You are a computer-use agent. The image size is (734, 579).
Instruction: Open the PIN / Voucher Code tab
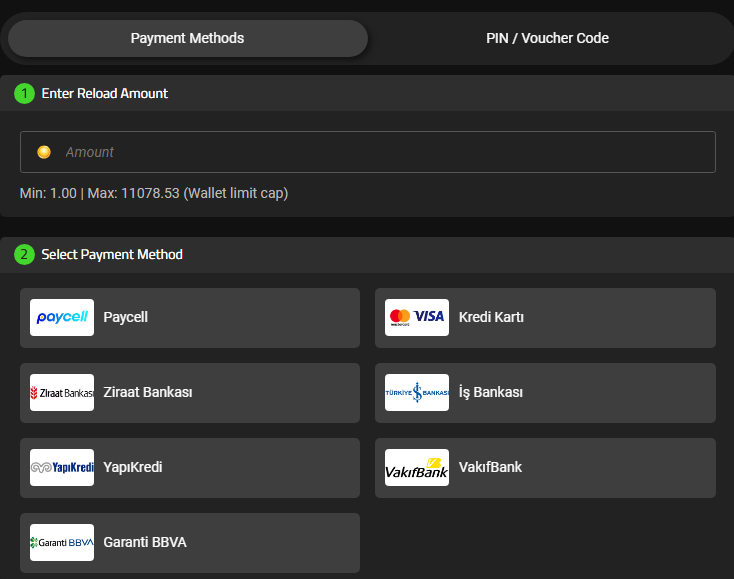[x=547, y=38]
